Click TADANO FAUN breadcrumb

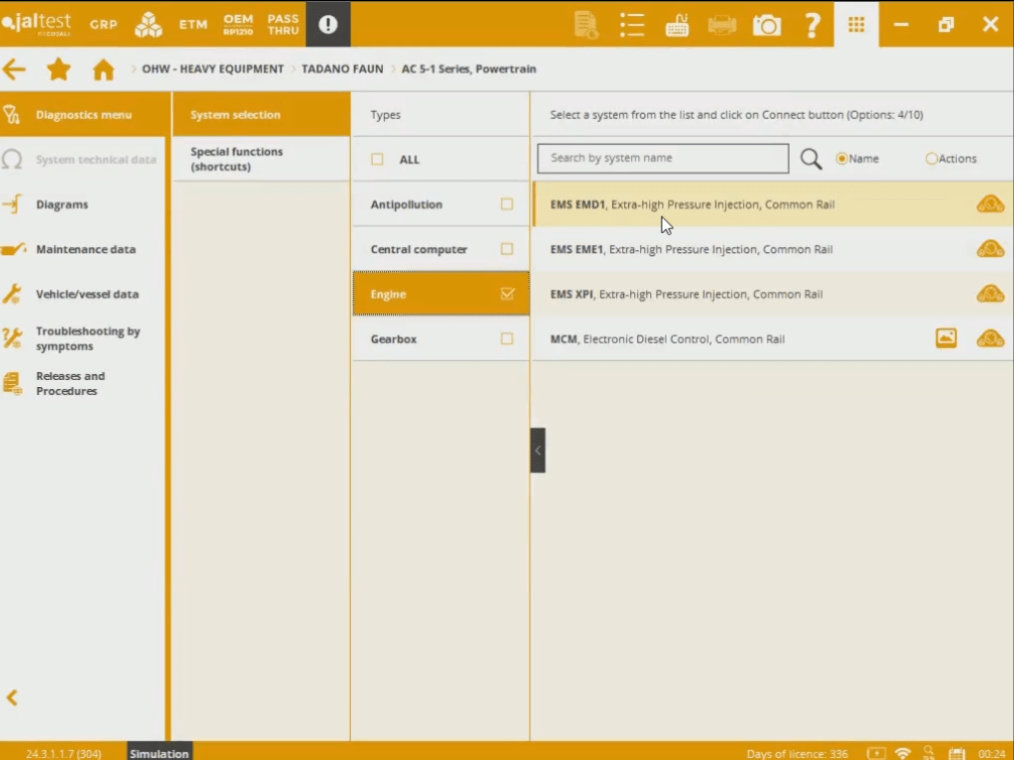click(342, 69)
